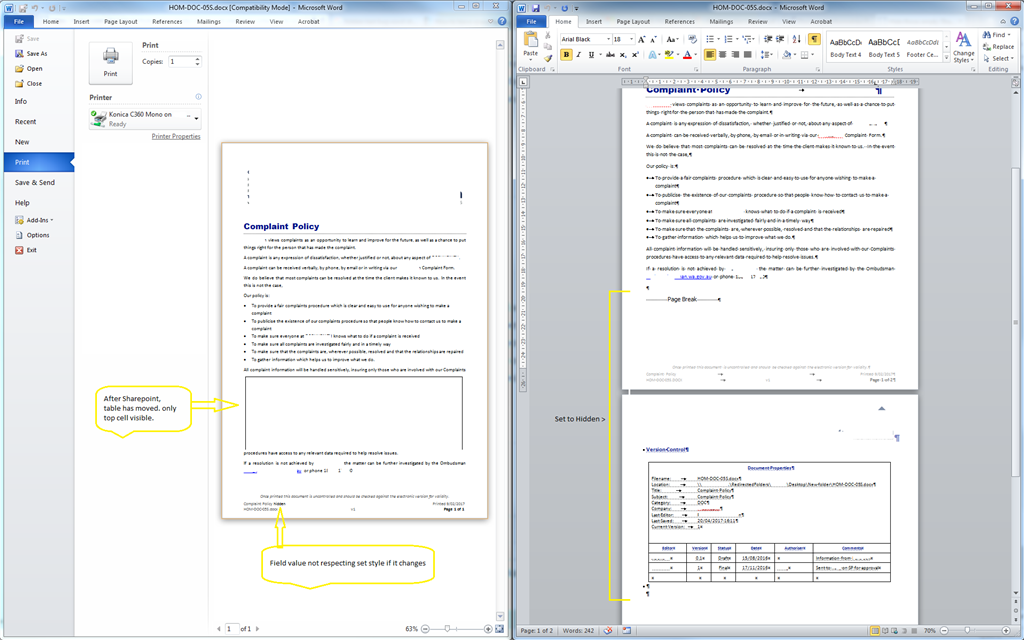Viewport: 1024px width, 640px height.
Task: Open the Save & Send section
Action: tap(35, 182)
